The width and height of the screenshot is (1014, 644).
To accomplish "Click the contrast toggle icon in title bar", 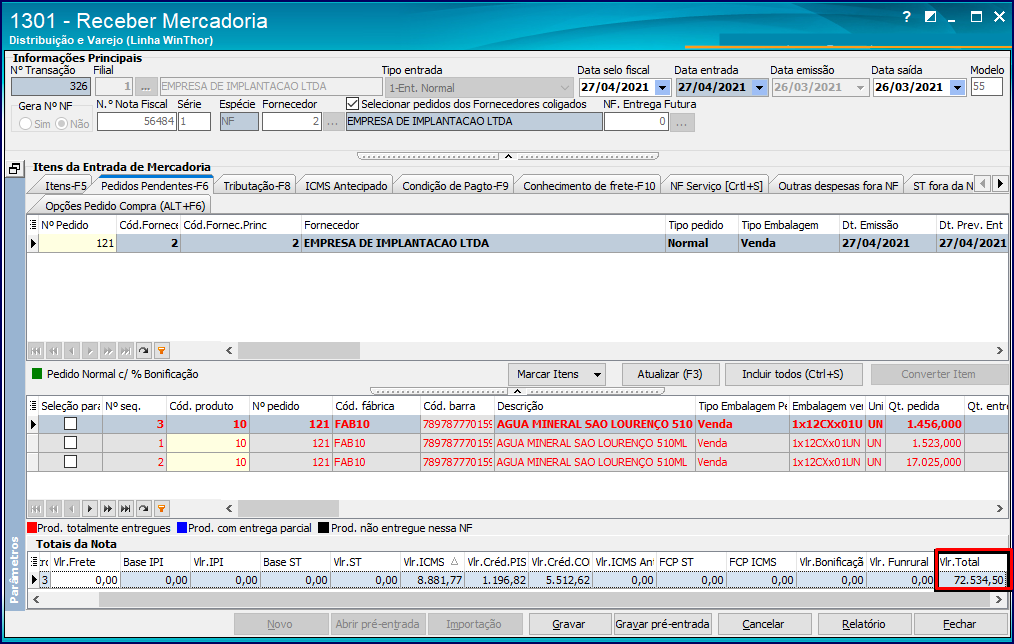I will click(930, 17).
